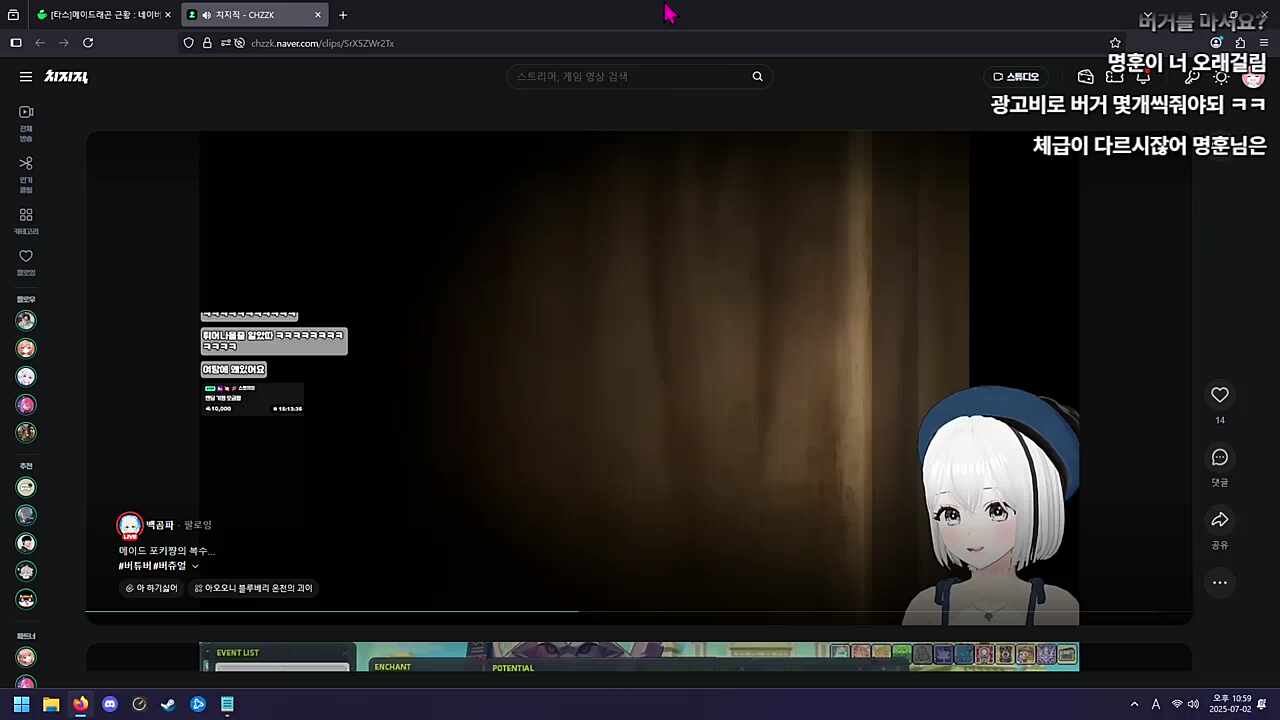Image resolution: width=1280 pixels, height=720 pixels.
Task: Open the taskbar clock and date
Action: point(1230,704)
